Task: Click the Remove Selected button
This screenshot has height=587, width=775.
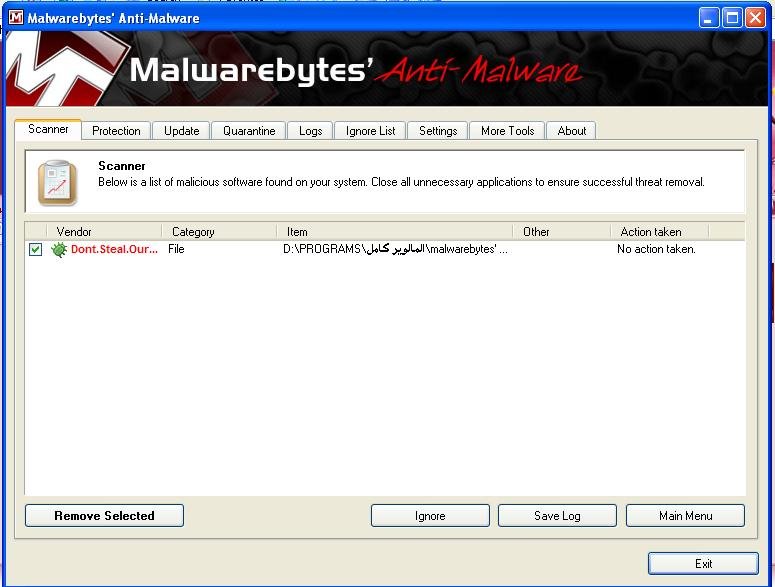Action: 104,515
